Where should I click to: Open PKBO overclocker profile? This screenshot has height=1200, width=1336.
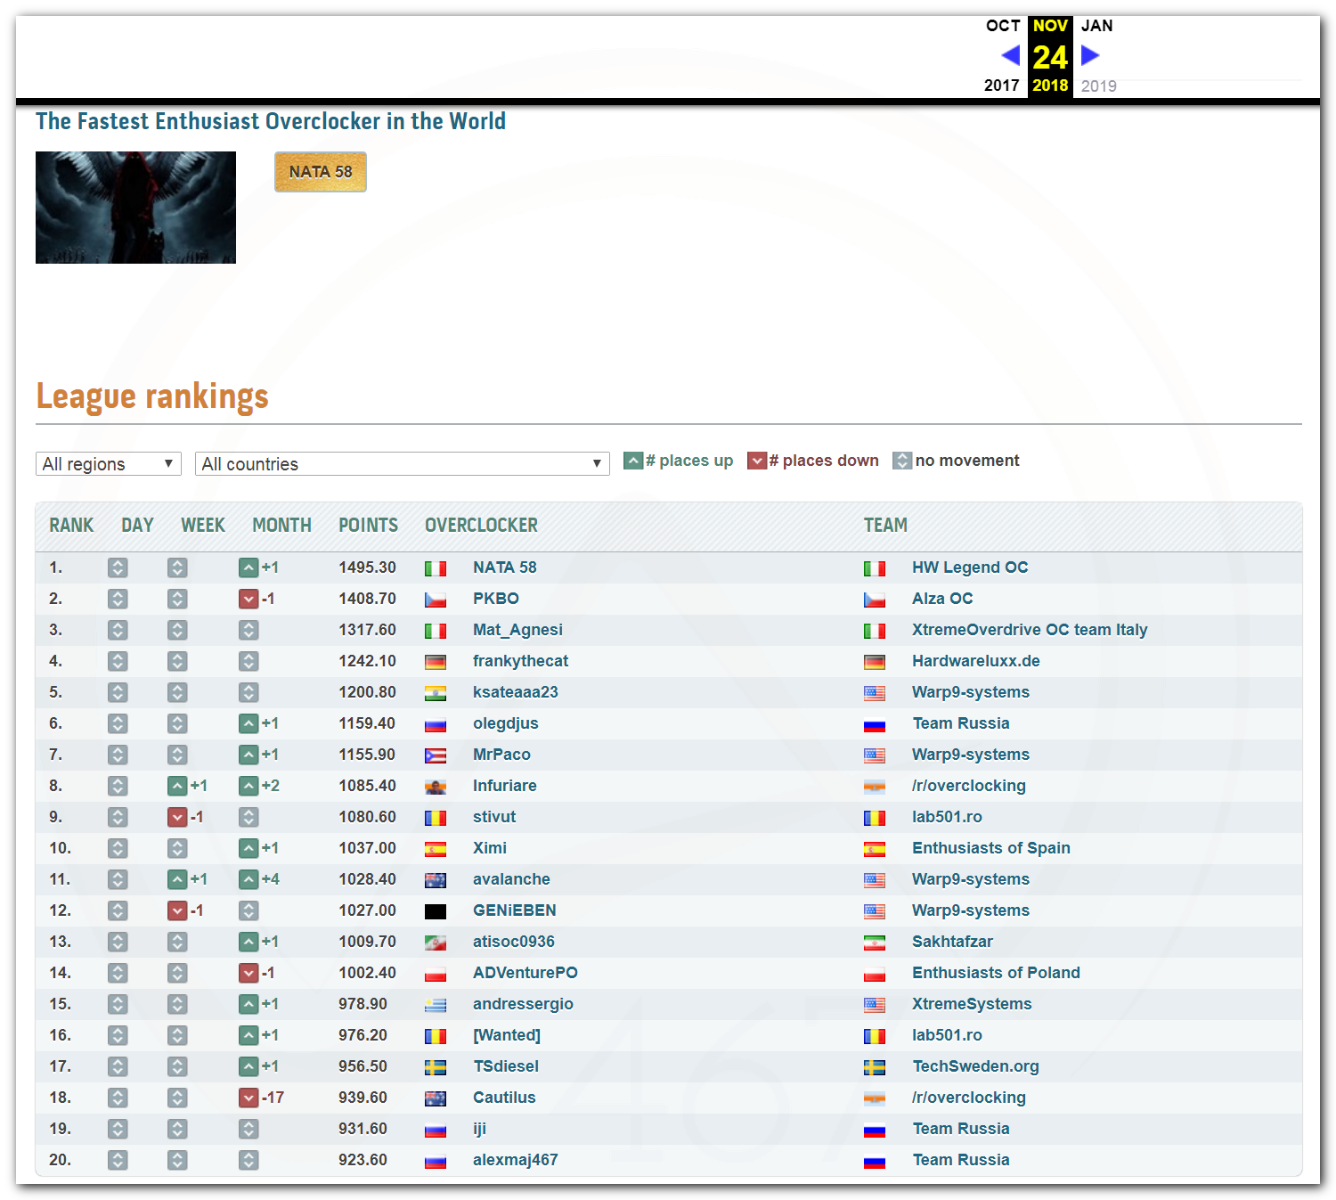[496, 598]
